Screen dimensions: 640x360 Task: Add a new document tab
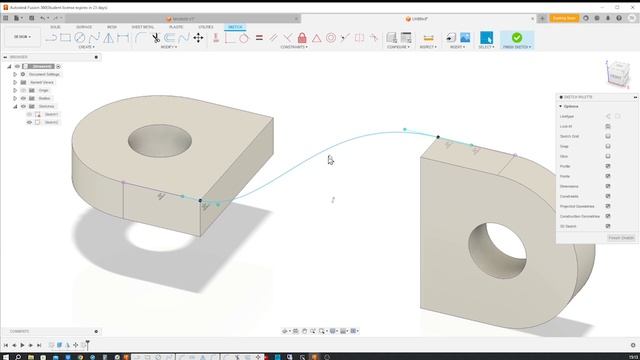[x=542, y=18]
